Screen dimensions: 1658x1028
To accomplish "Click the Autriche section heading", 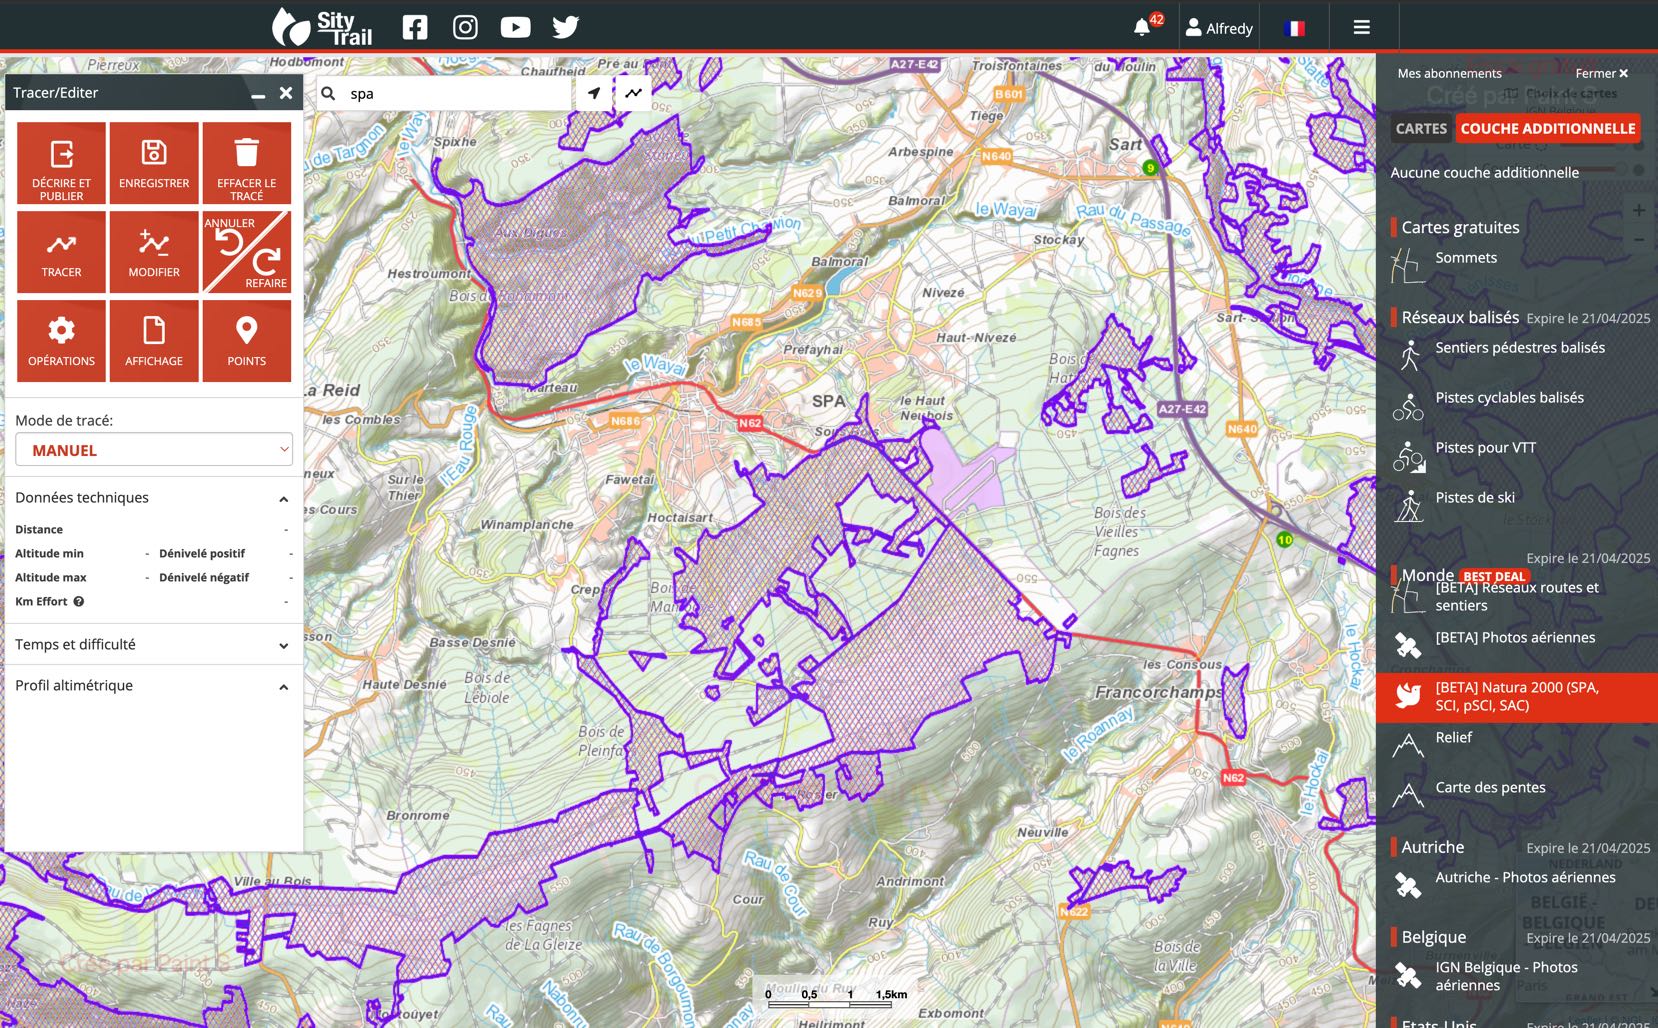I will point(1432,847).
